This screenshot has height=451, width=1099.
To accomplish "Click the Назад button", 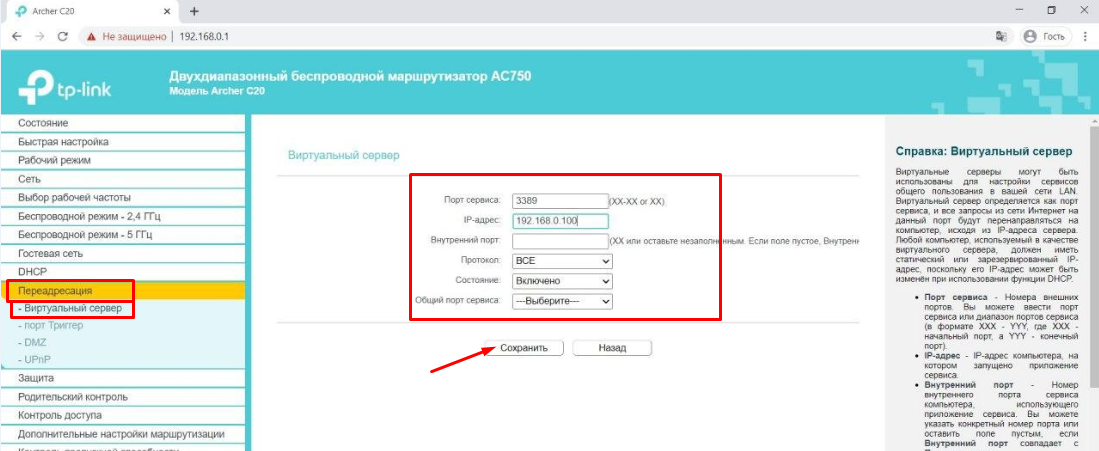I will (x=612, y=348).
